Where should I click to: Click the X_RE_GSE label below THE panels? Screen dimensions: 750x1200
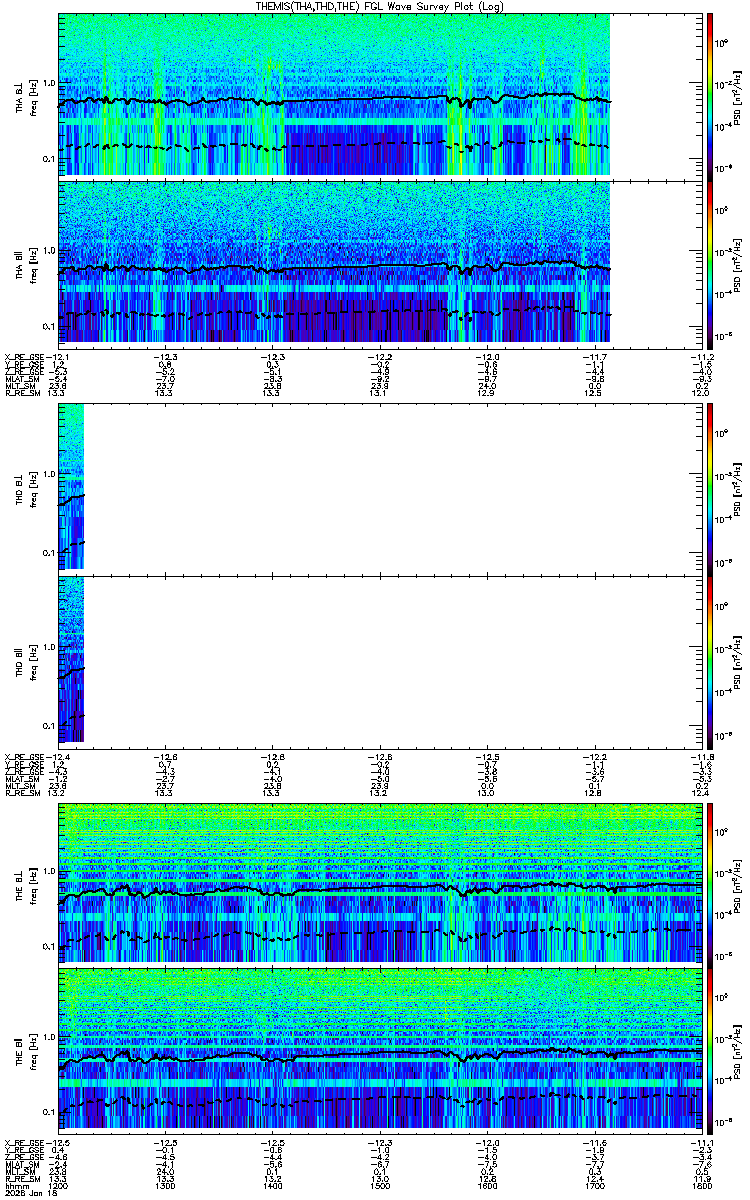[24, 1143]
